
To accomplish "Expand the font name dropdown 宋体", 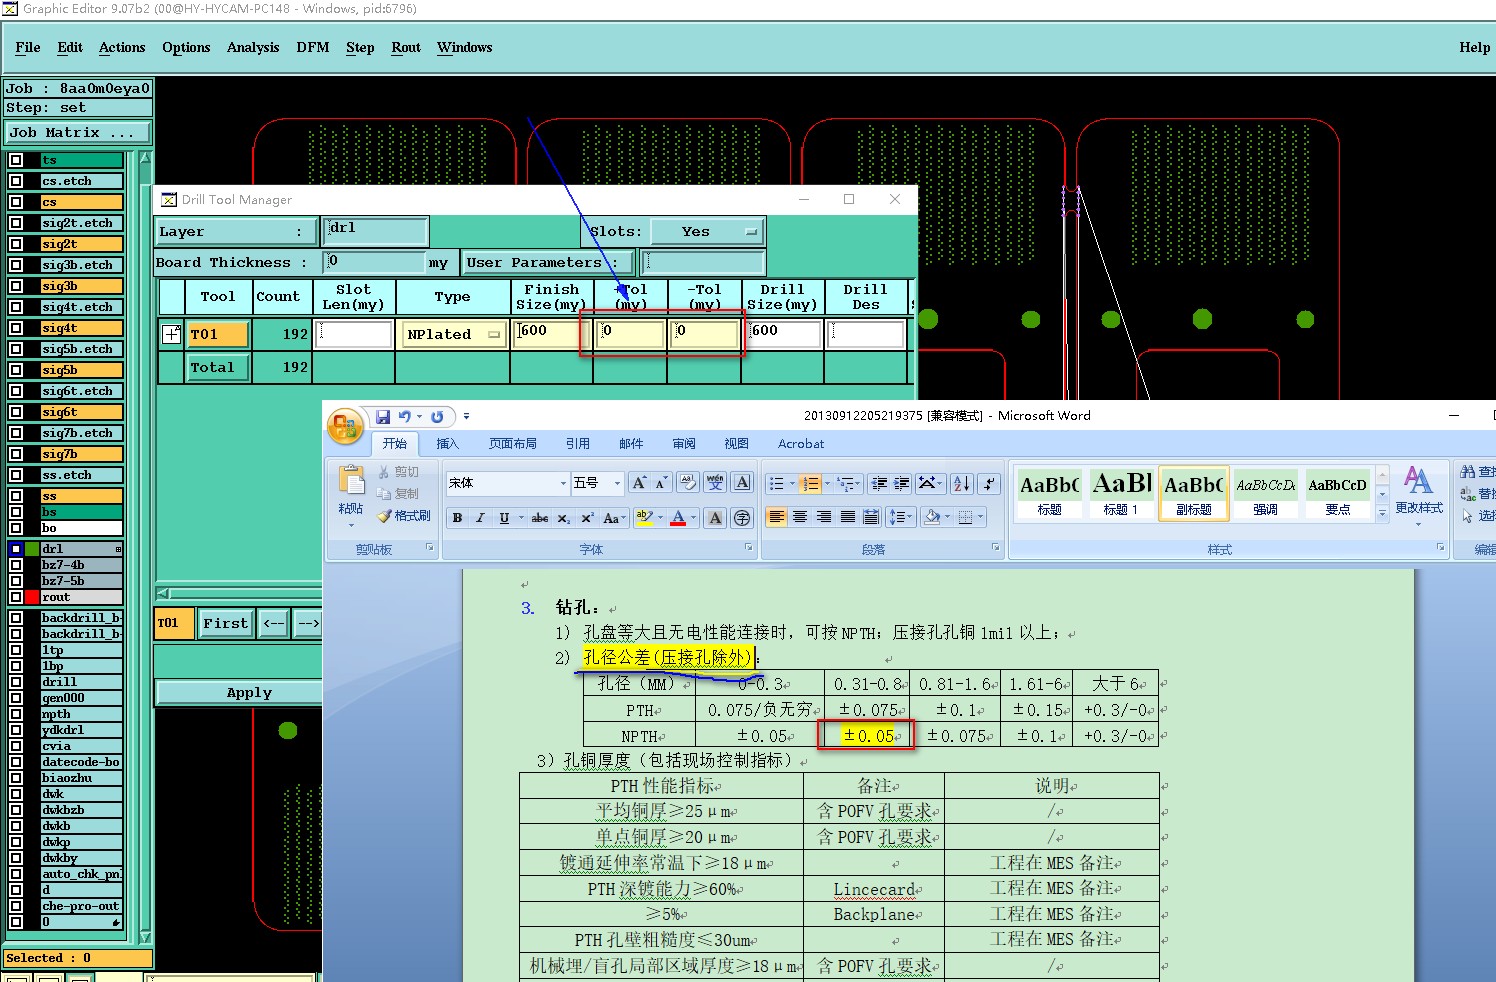I will pyautogui.click(x=563, y=484).
